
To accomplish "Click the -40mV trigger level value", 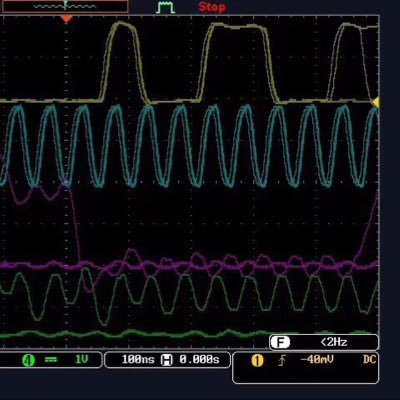I will [317, 360].
